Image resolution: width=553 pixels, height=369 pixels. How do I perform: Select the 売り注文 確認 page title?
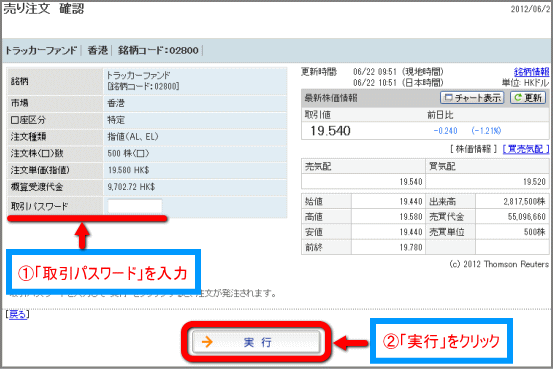coord(44,8)
